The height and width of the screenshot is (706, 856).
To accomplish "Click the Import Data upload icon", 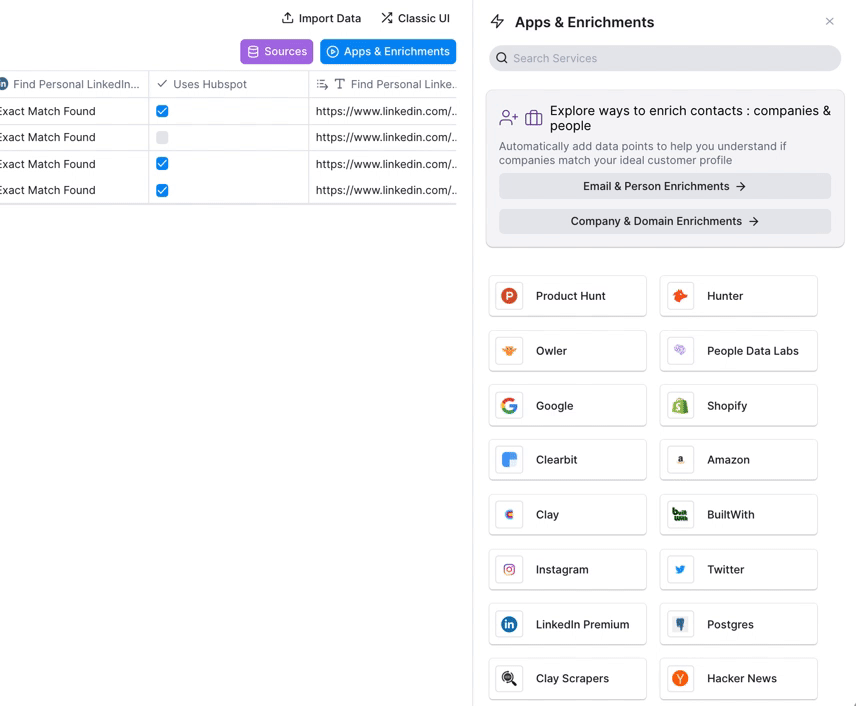I will pyautogui.click(x=287, y=18).
